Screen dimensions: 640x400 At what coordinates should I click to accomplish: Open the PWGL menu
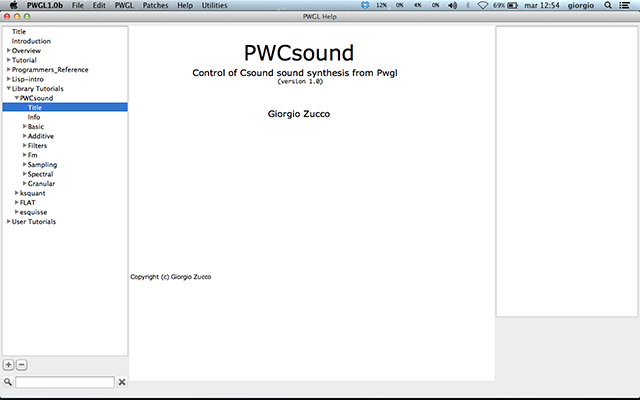(124, 5)
